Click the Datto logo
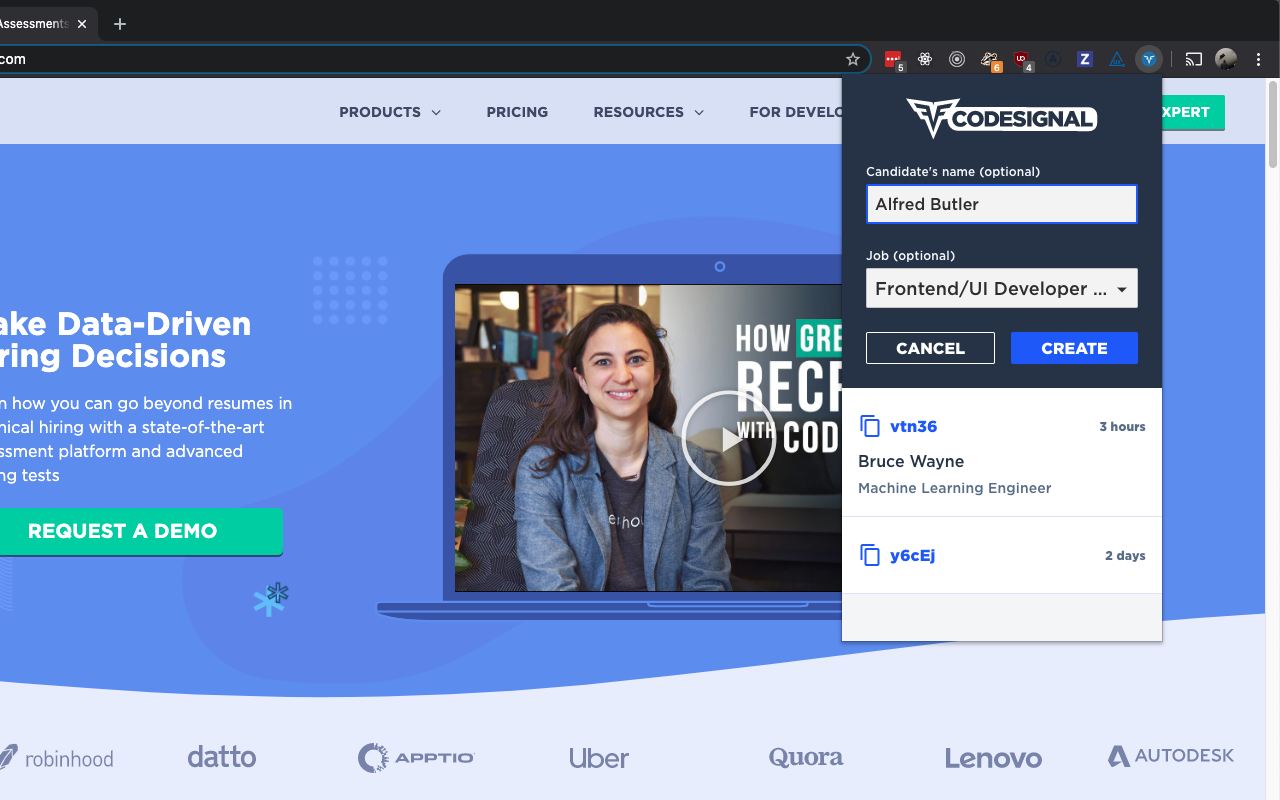Screen dimensions: 1280x800 (x=222, y=756)
